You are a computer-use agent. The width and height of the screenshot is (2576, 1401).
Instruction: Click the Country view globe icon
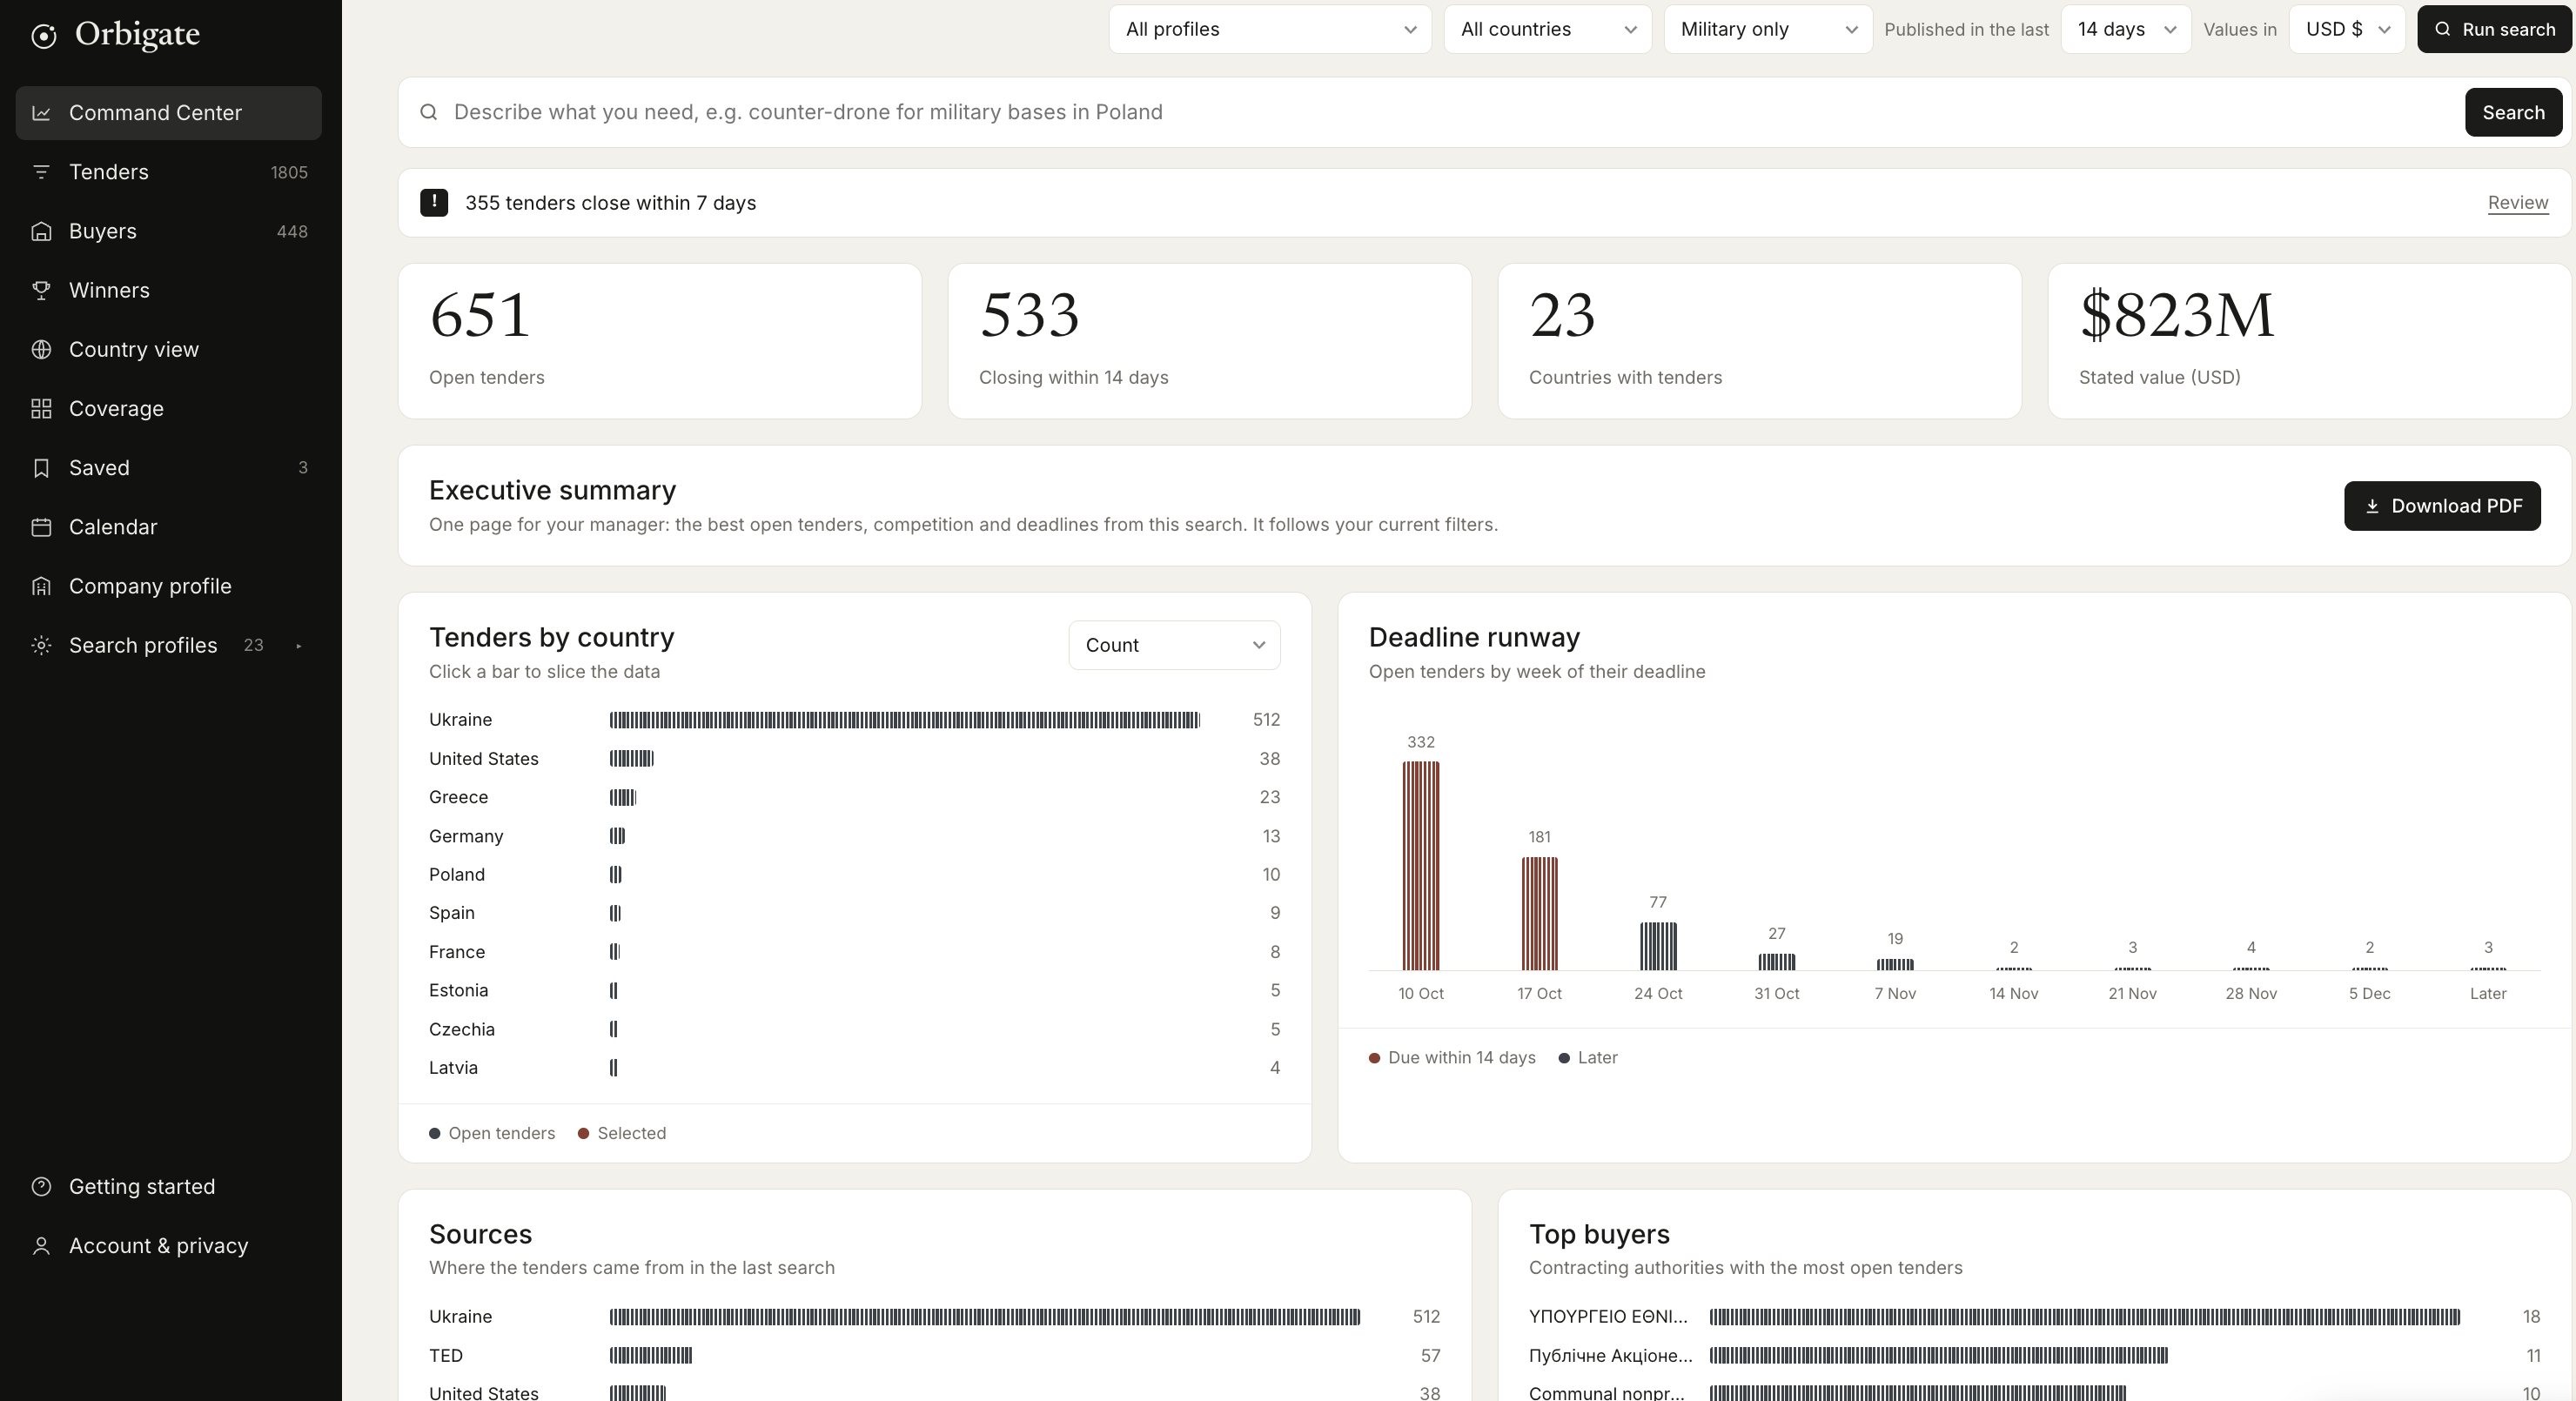(41, 349)
